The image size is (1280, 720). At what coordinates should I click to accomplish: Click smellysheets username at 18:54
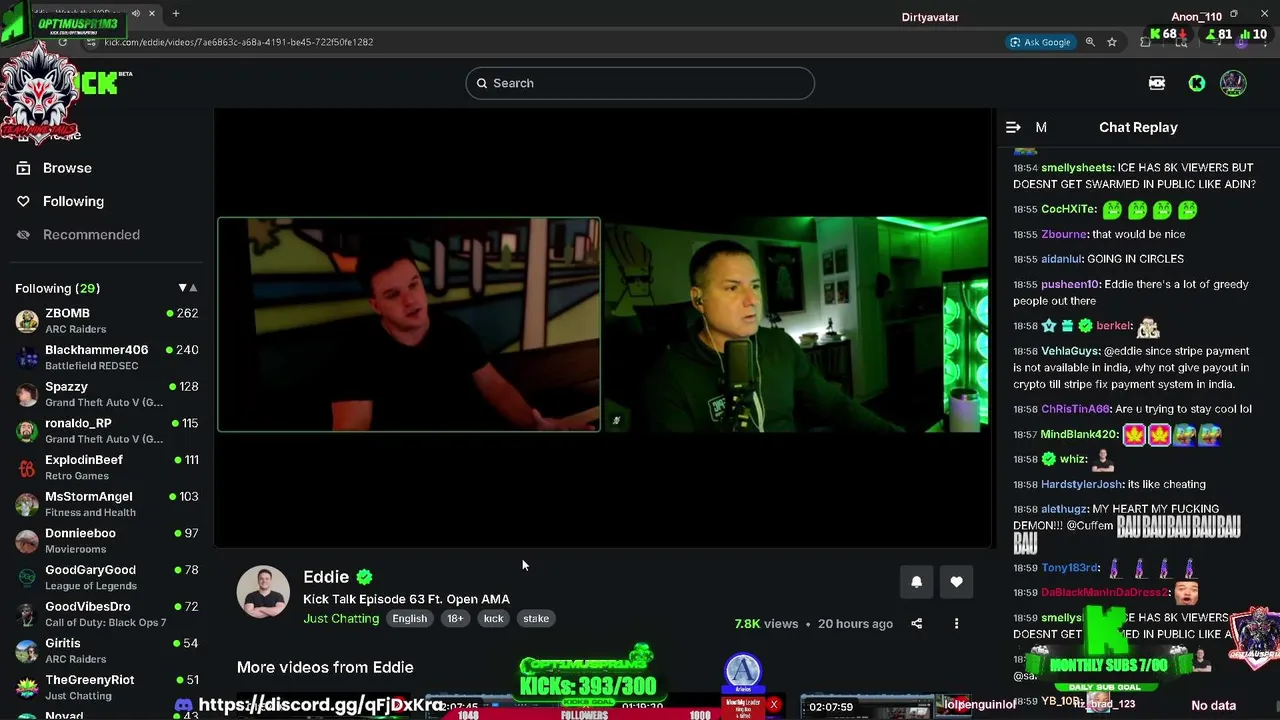[x=1077, y=168]
